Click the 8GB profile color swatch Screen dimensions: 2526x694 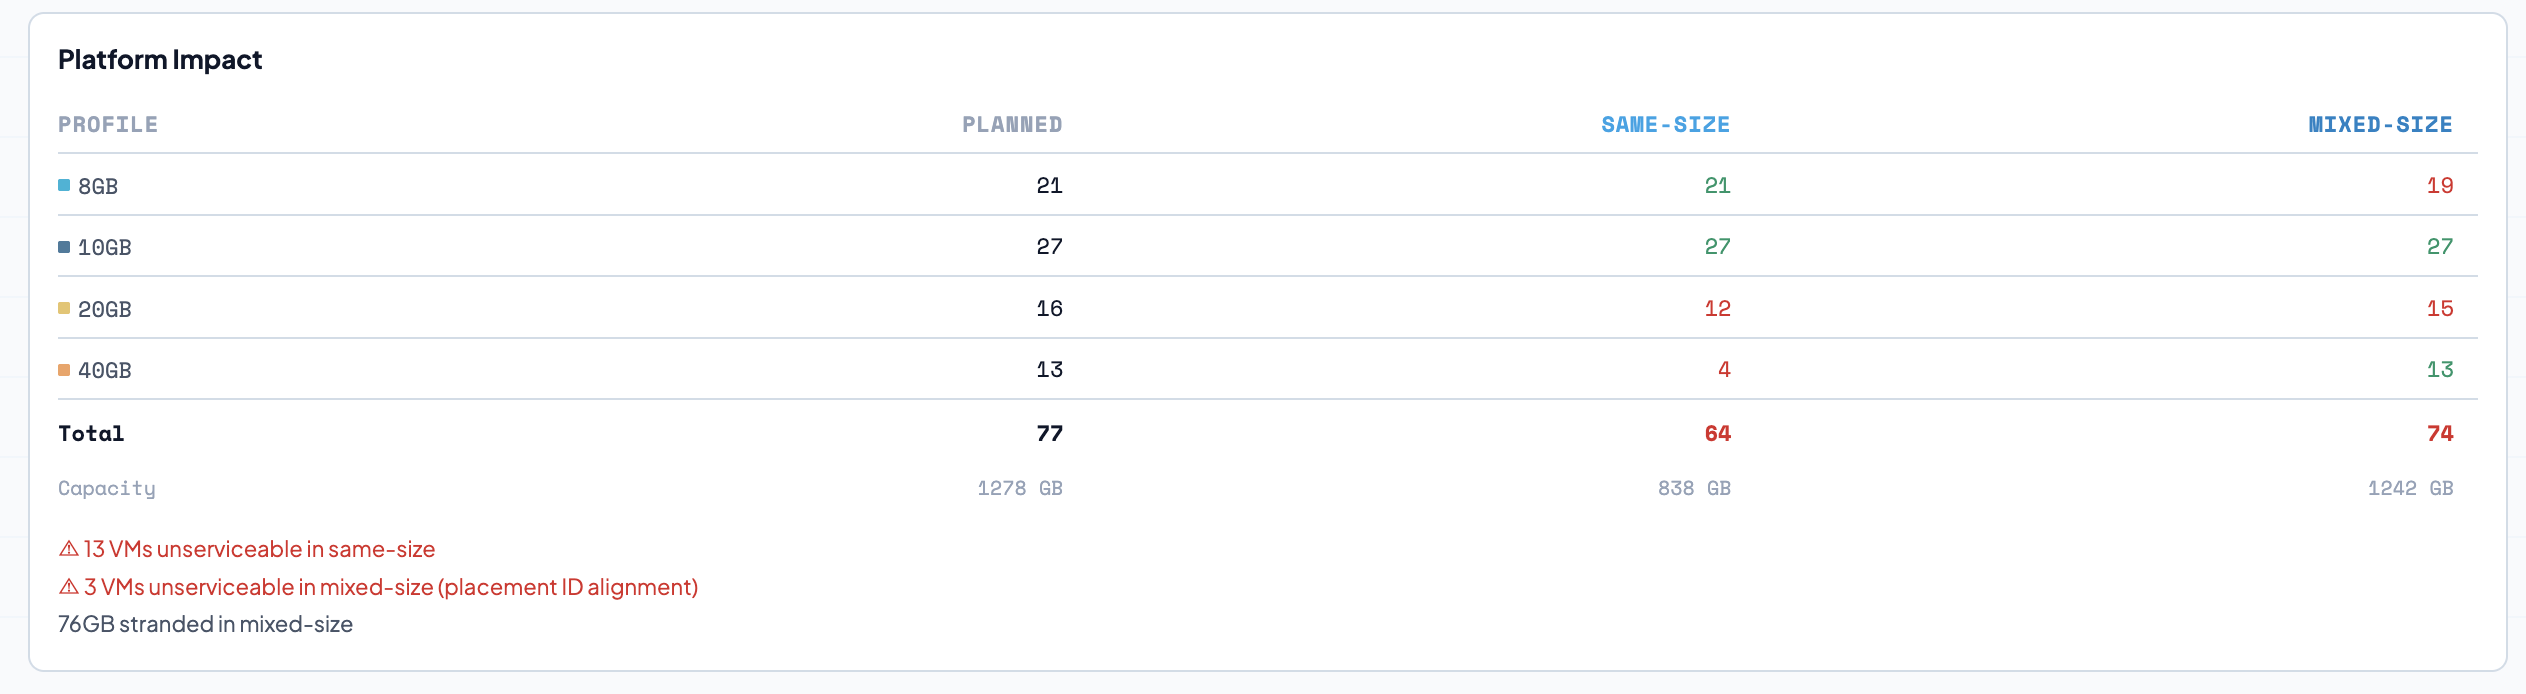(x=64, y=185)
